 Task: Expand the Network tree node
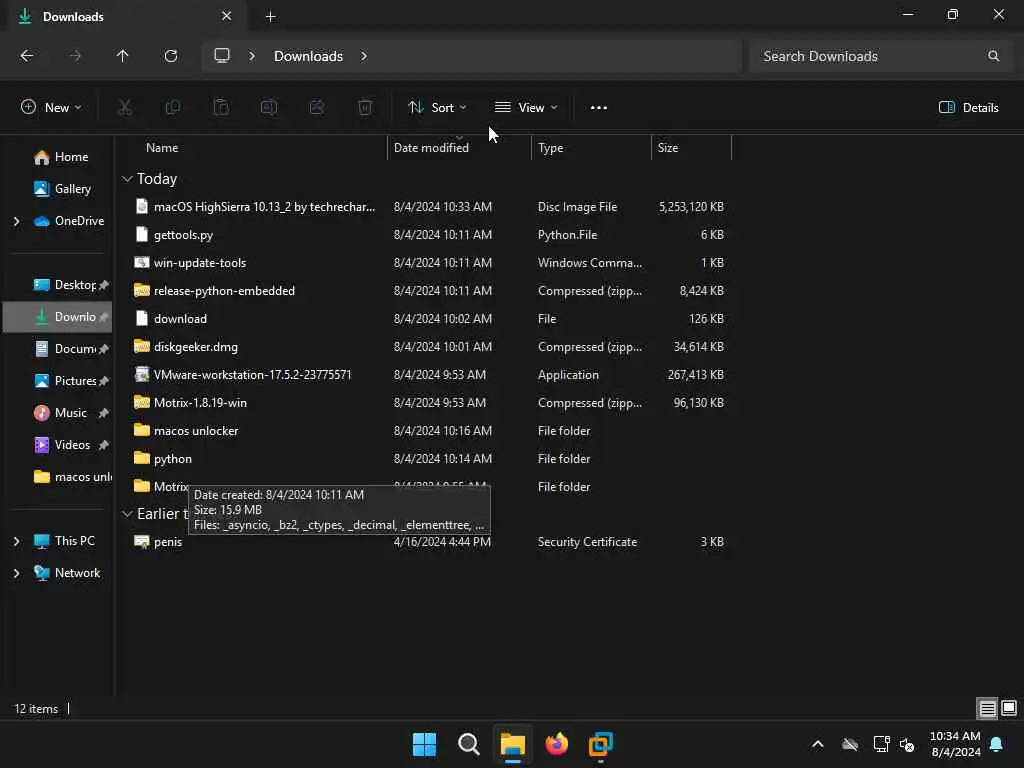click(x=16, y=573)
